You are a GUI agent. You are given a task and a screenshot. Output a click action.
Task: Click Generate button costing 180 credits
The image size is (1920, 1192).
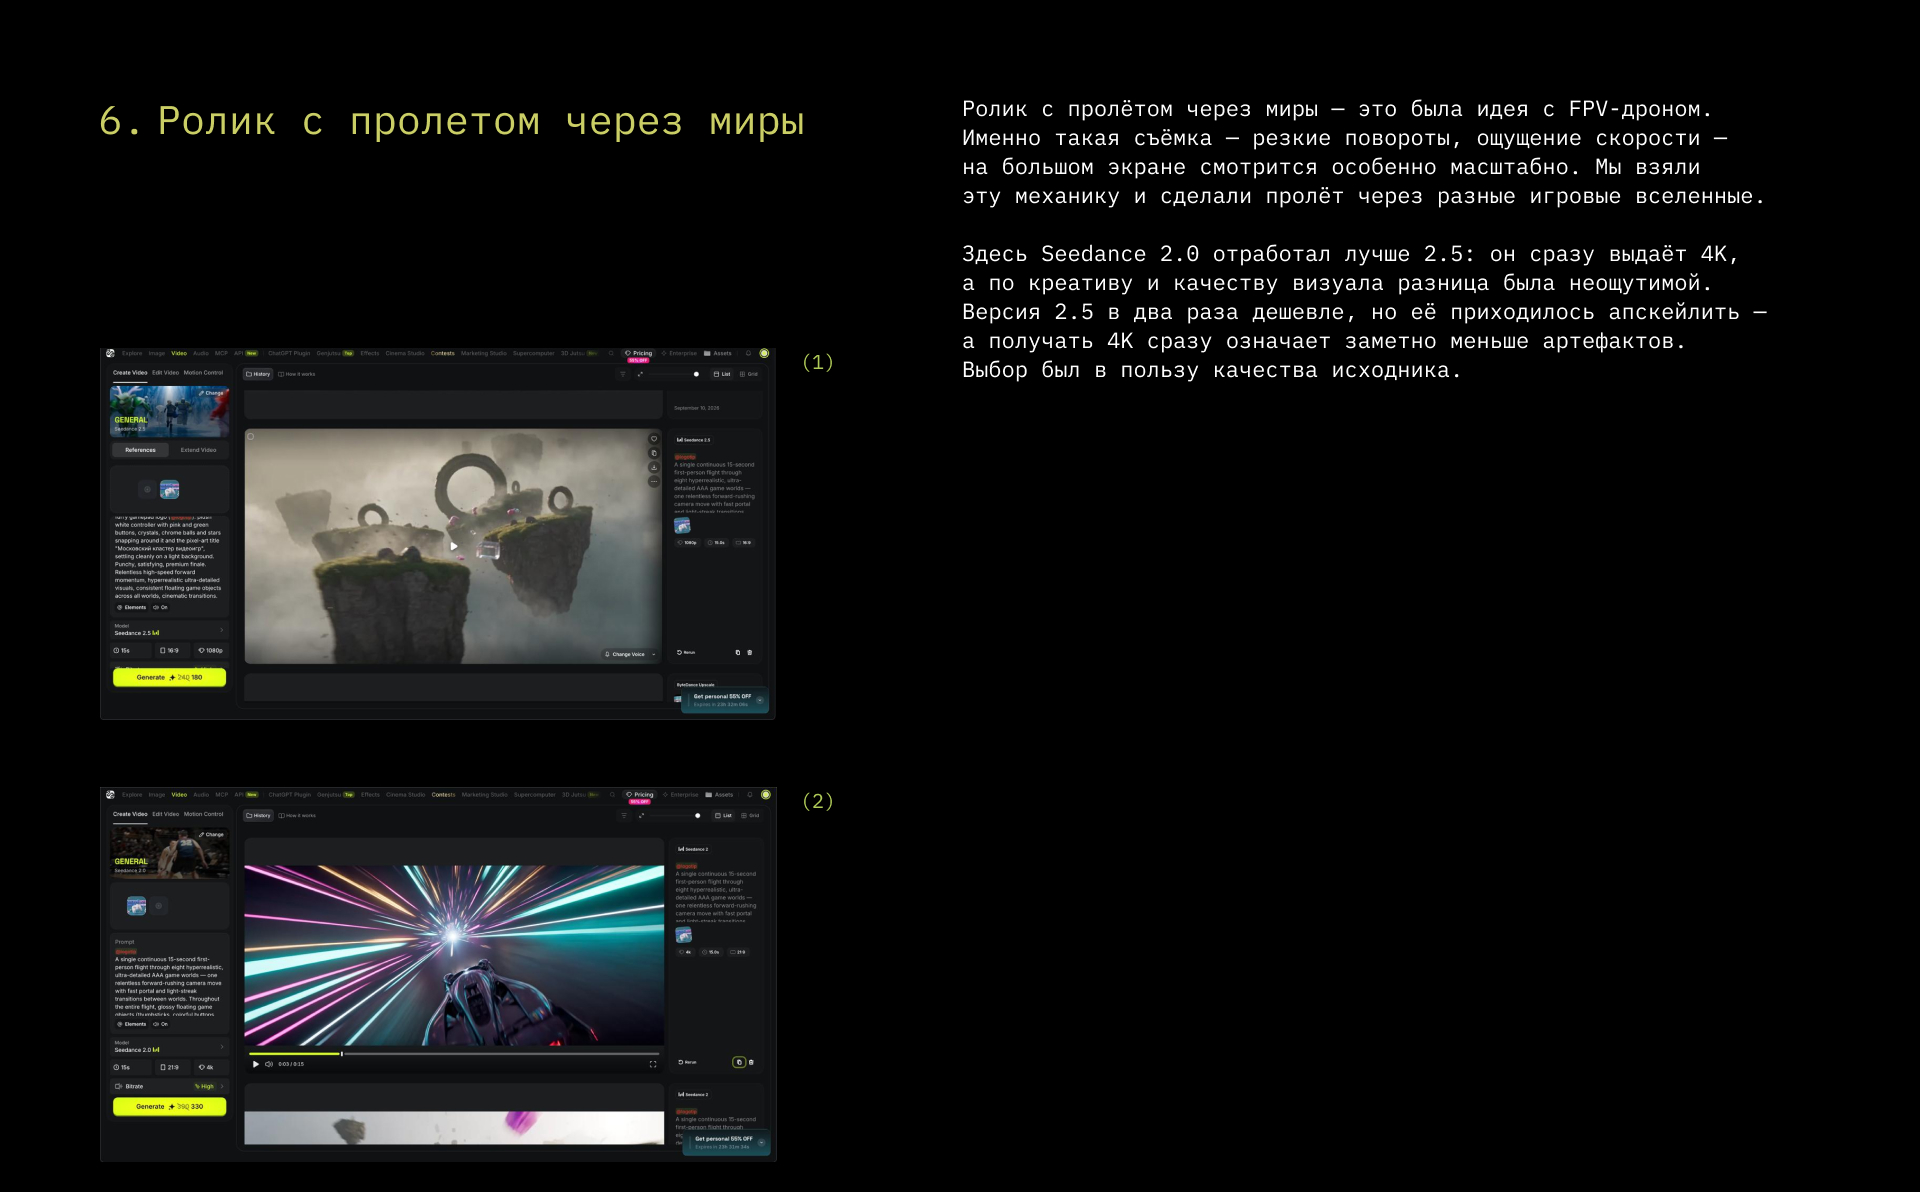169,677
